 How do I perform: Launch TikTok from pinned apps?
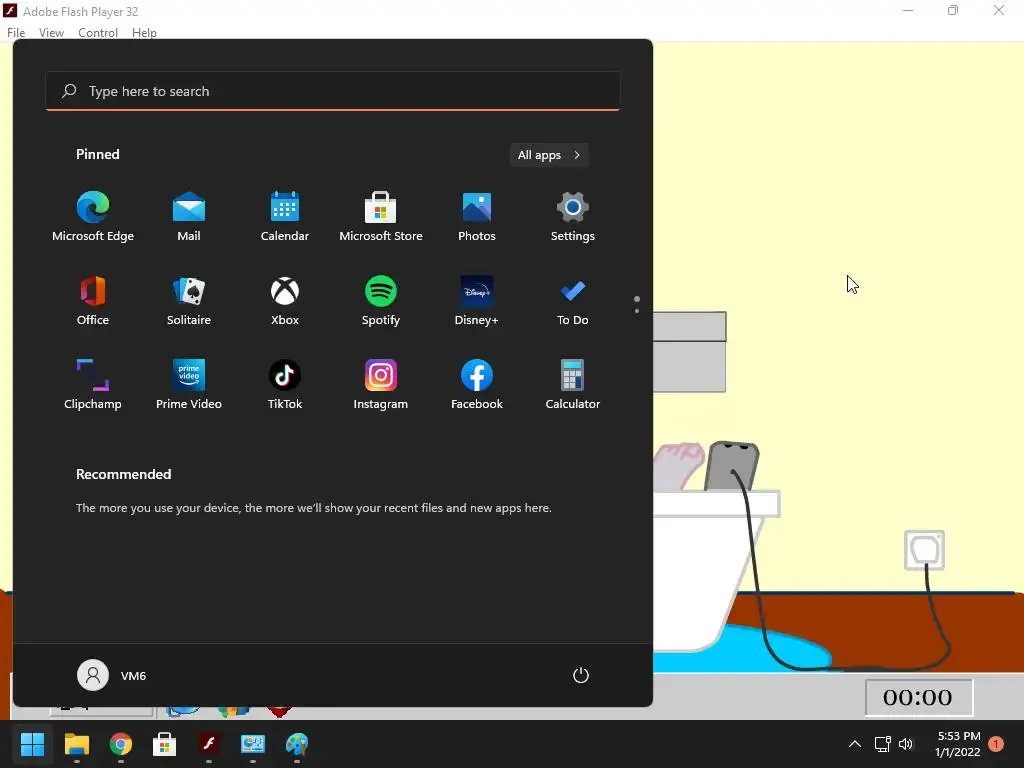pos(285,385)
